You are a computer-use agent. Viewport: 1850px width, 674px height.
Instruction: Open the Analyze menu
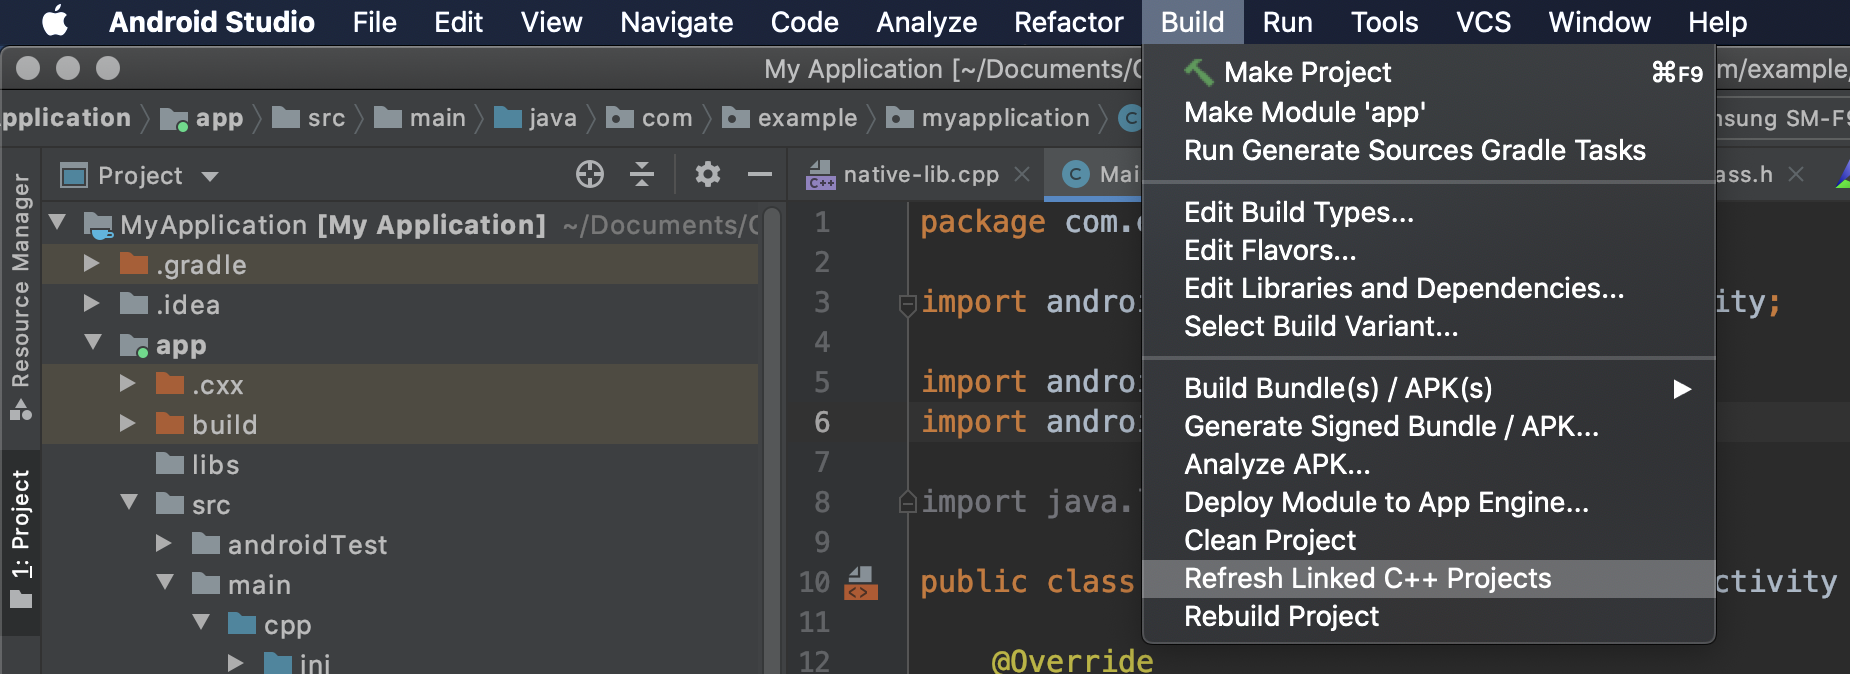click(x=926, y=21)
